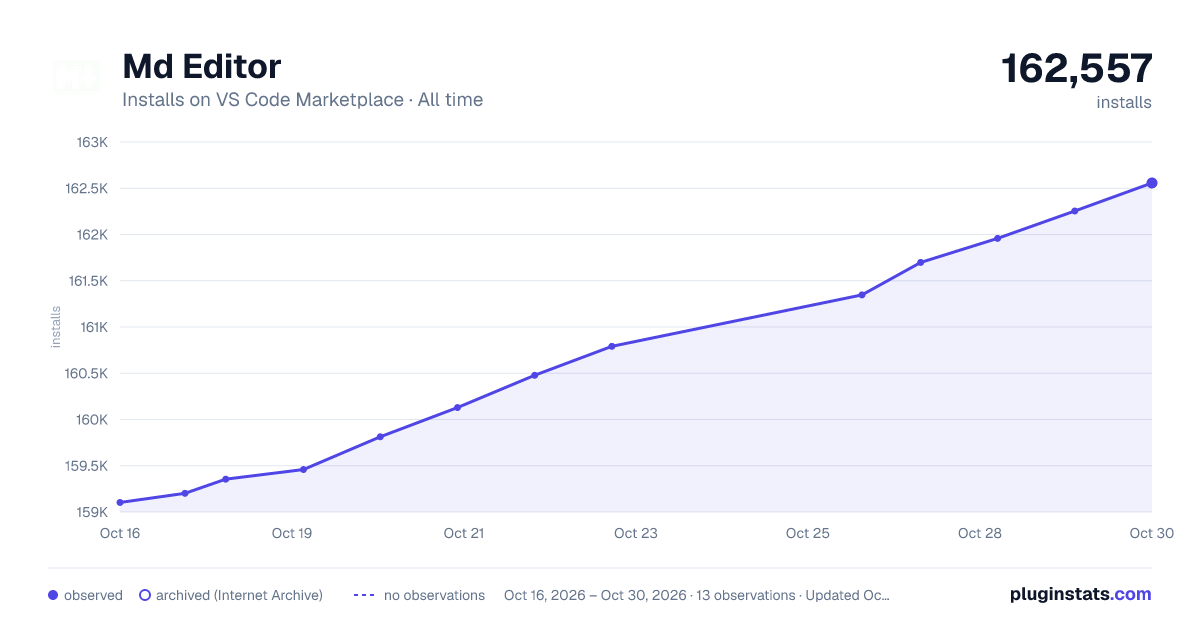Click the 159.5K y-axis label
This screenshot has width=1200, height=630.
point(87,465)
